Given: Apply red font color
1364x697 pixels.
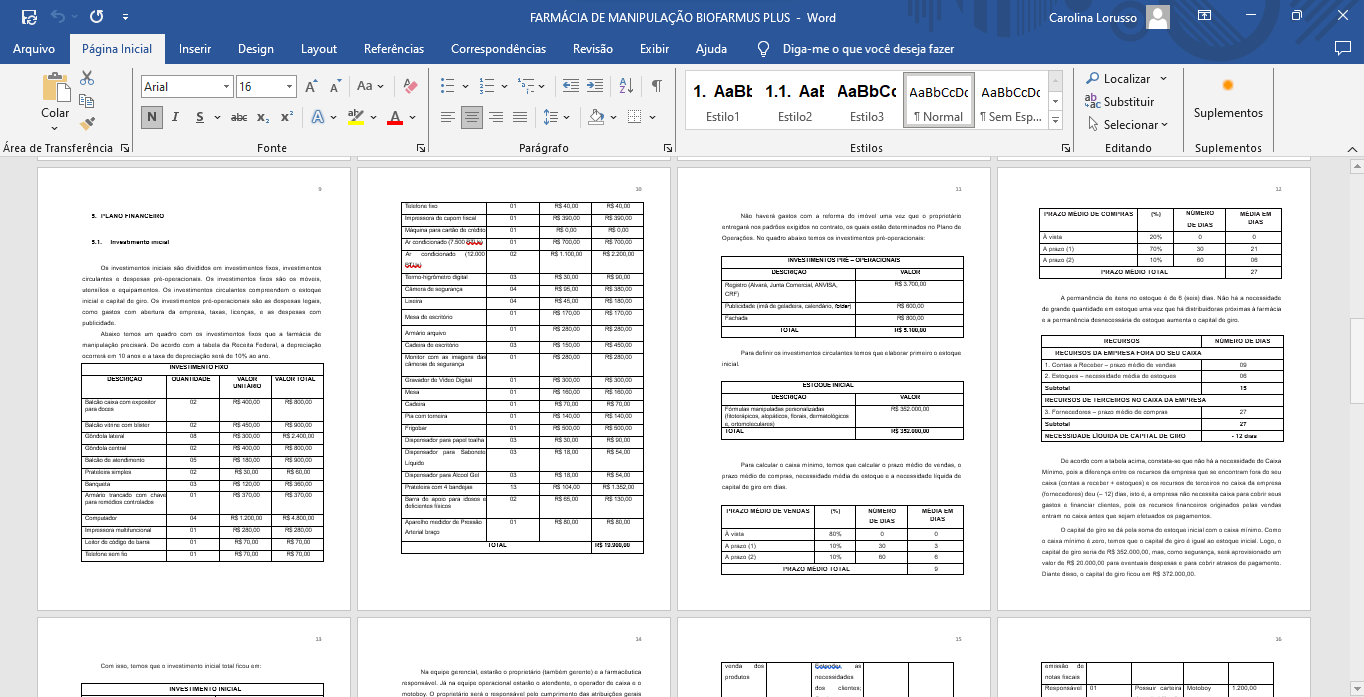Looking at the screenshot, I should coord(394,117).
